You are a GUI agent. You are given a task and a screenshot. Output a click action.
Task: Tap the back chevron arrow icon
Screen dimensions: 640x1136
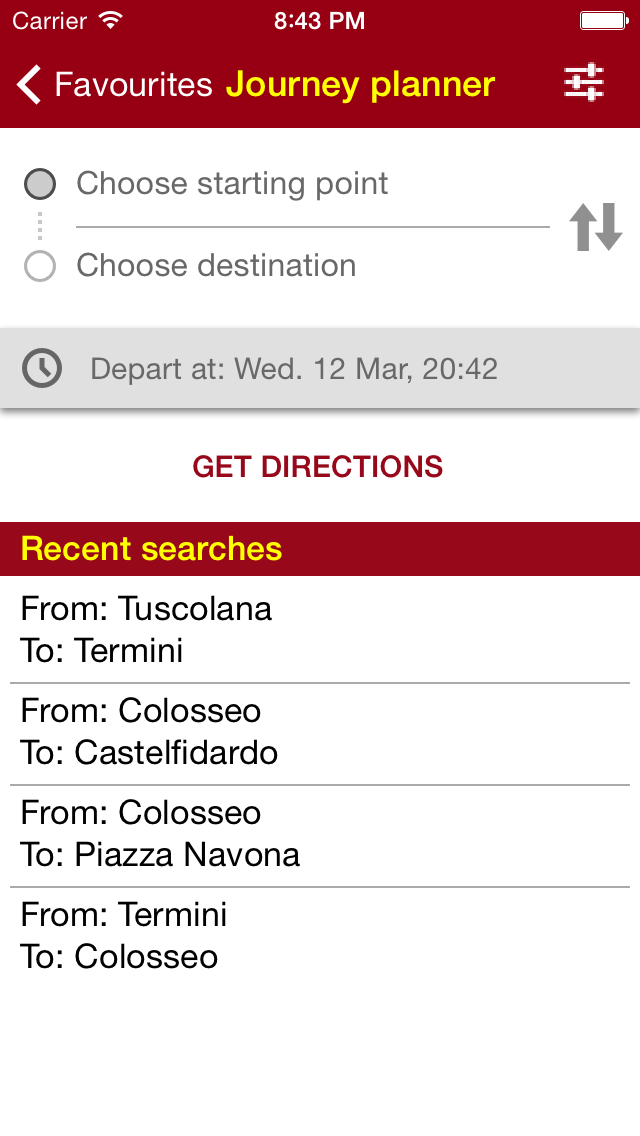30,85
